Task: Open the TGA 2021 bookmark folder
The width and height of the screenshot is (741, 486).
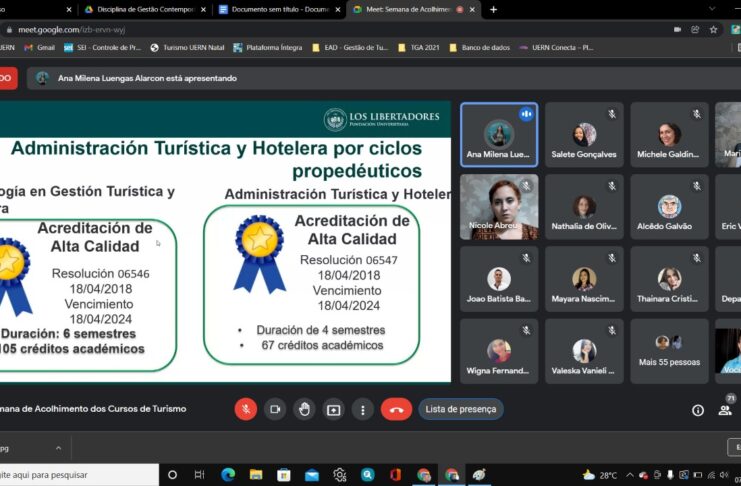Action: point(419,48)
